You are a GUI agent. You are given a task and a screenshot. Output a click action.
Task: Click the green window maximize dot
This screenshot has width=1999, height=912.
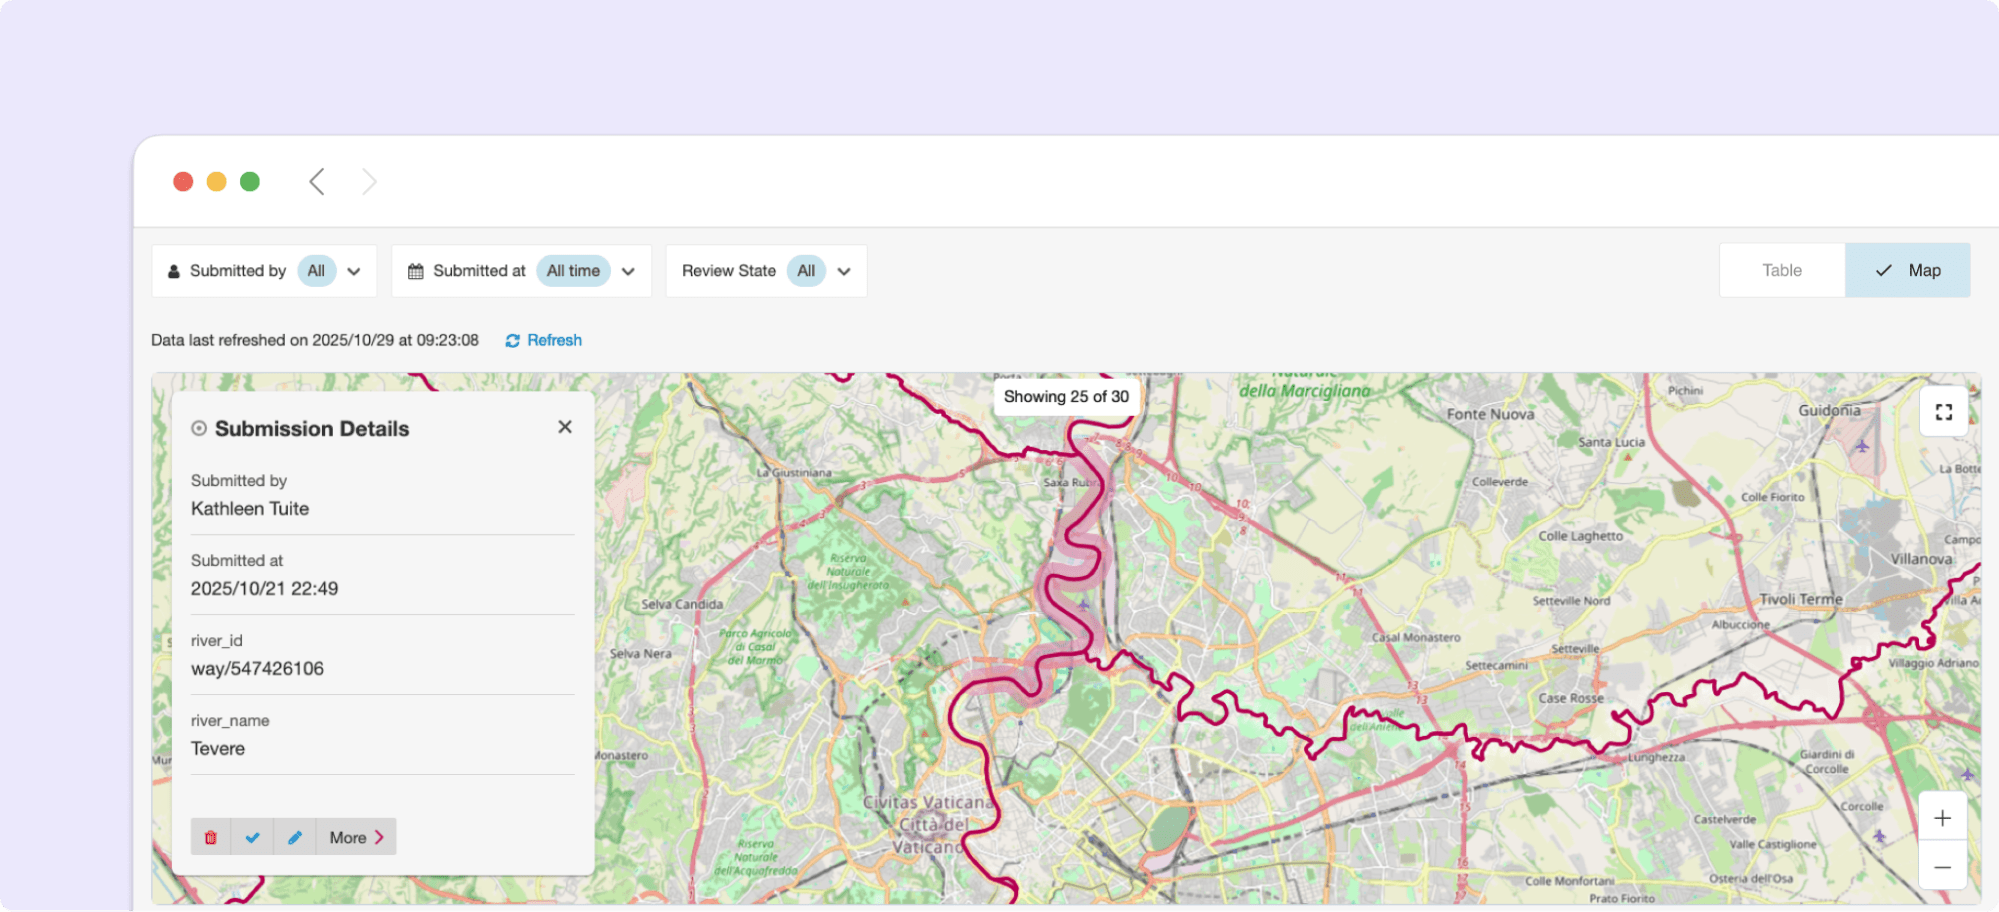(x=250, y=182)
